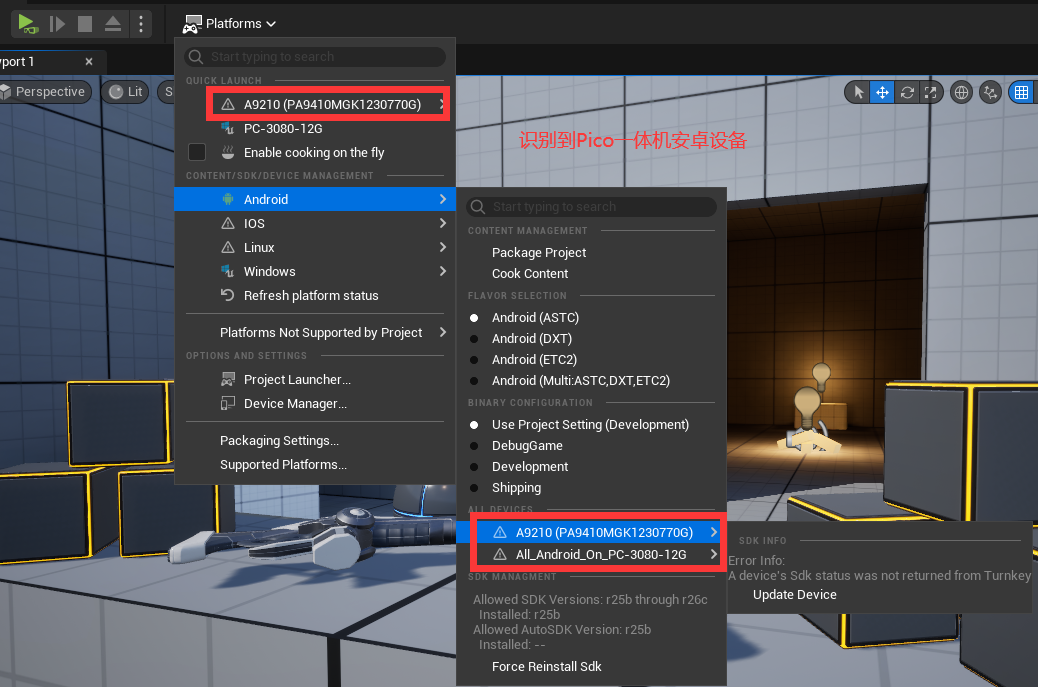1038x687 pixels.
Task: Select Android (Multi:ASTC,DXT,ETC2) flavor
Action: 581,381
